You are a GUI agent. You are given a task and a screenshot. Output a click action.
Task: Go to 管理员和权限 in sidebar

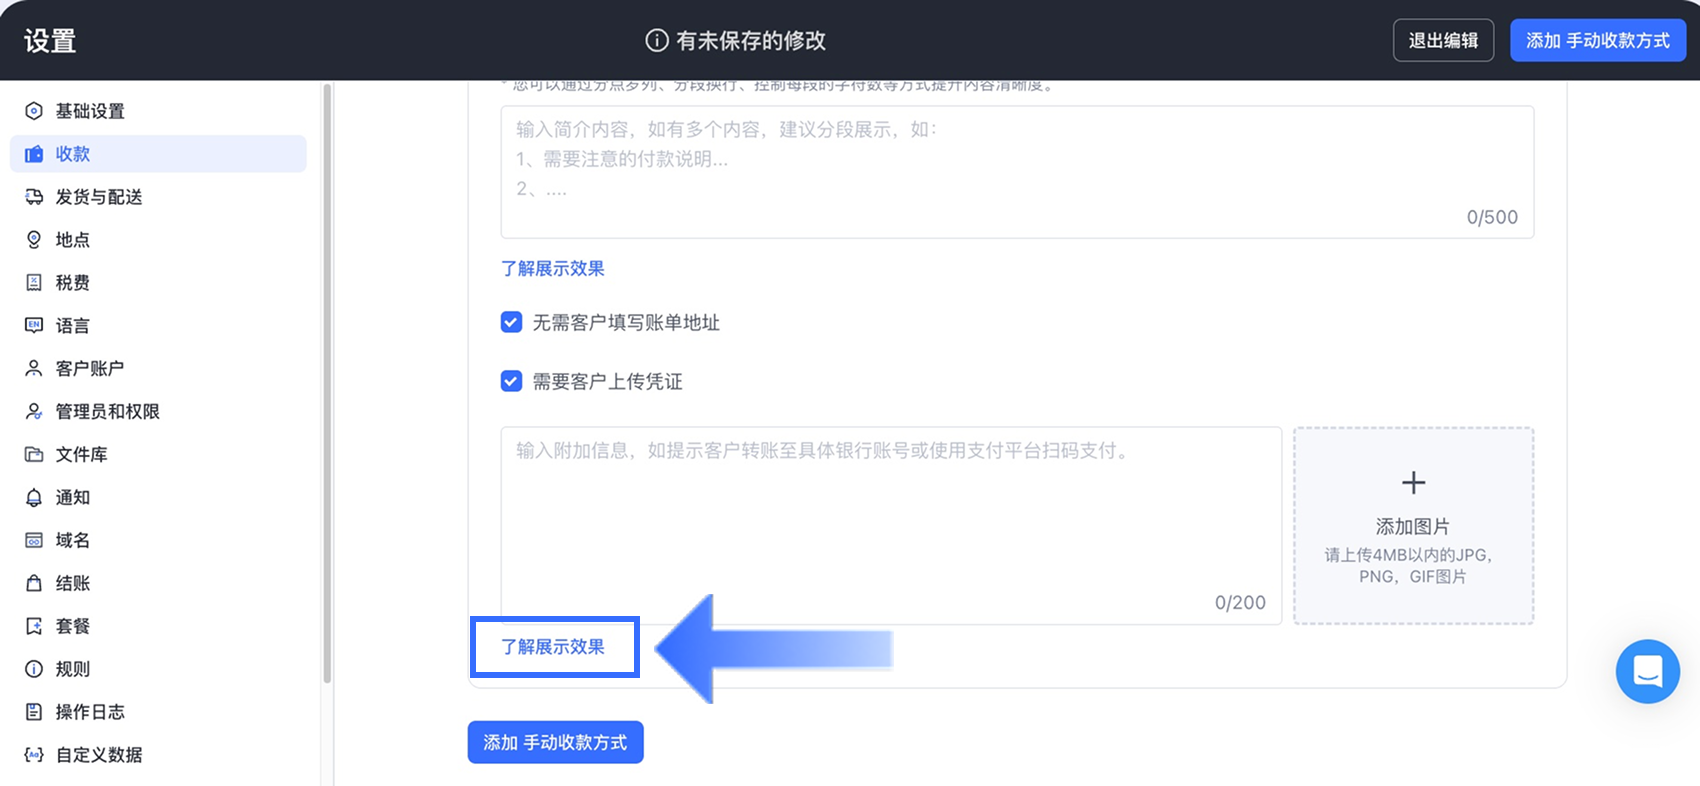click(x=107, y=412)
